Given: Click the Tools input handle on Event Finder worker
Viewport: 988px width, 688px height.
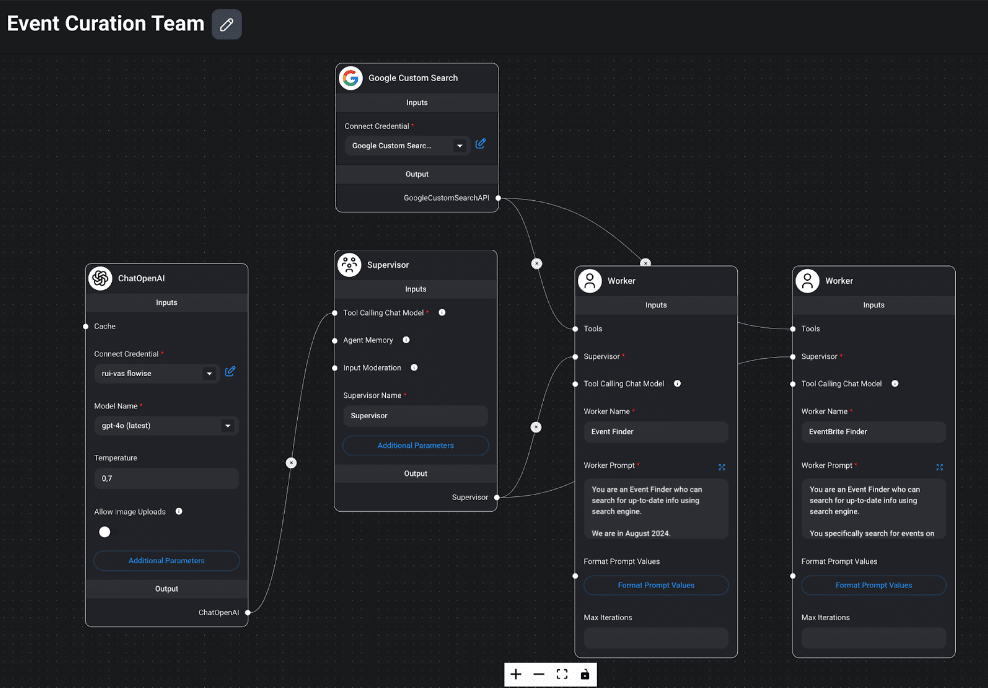Looking at the screenshot, I should (575, 329).
